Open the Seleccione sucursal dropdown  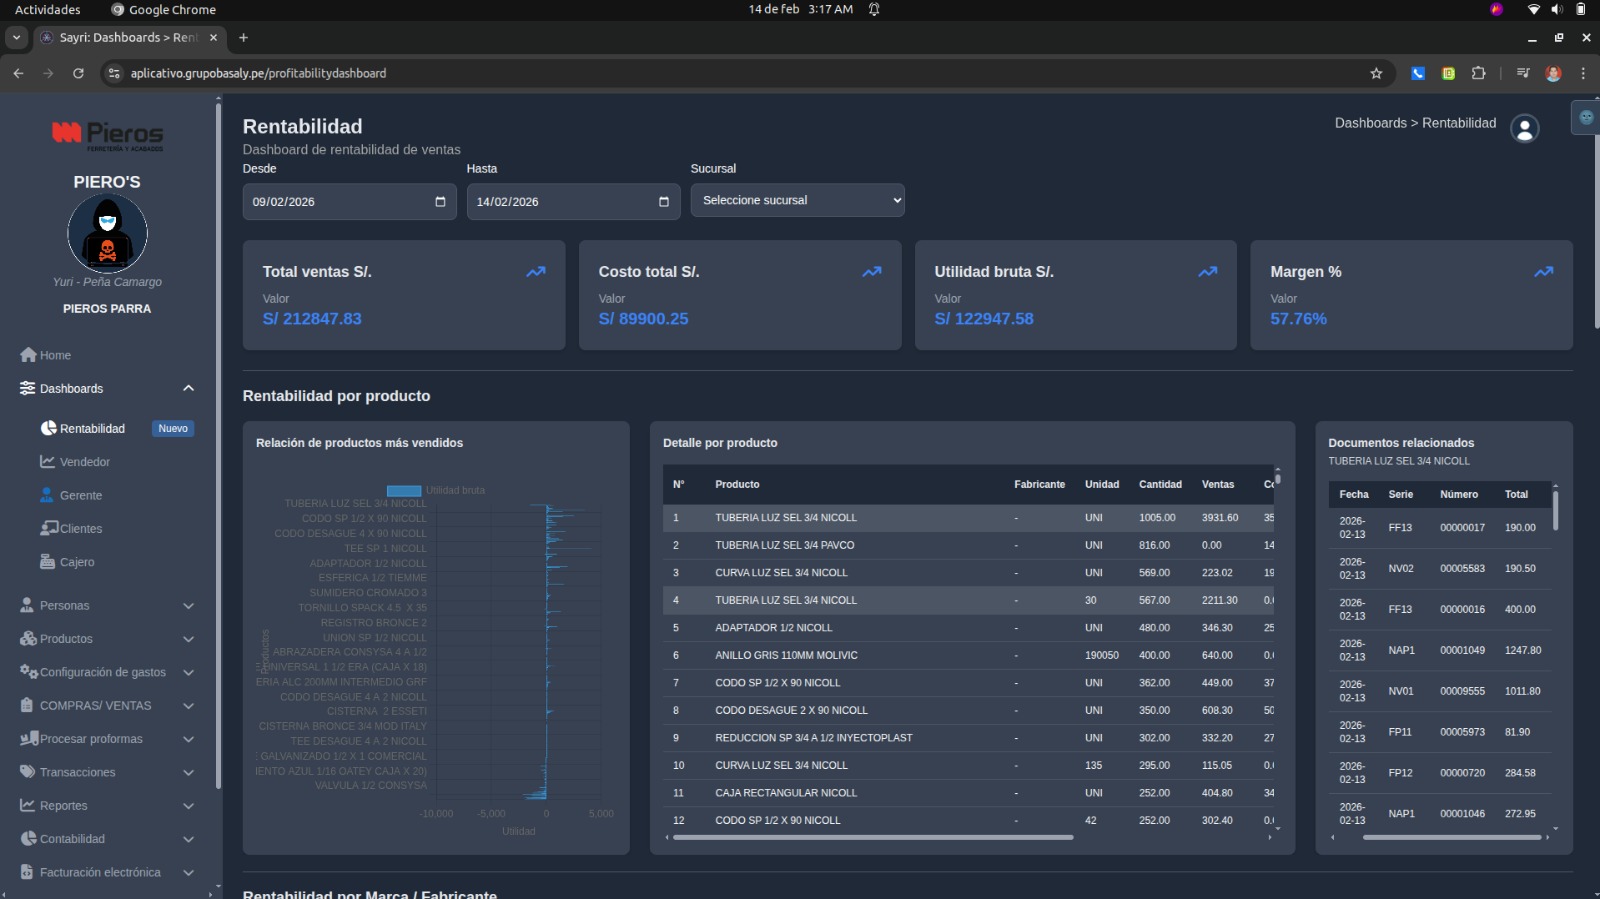pyautogui.click(x=797, y=200)
